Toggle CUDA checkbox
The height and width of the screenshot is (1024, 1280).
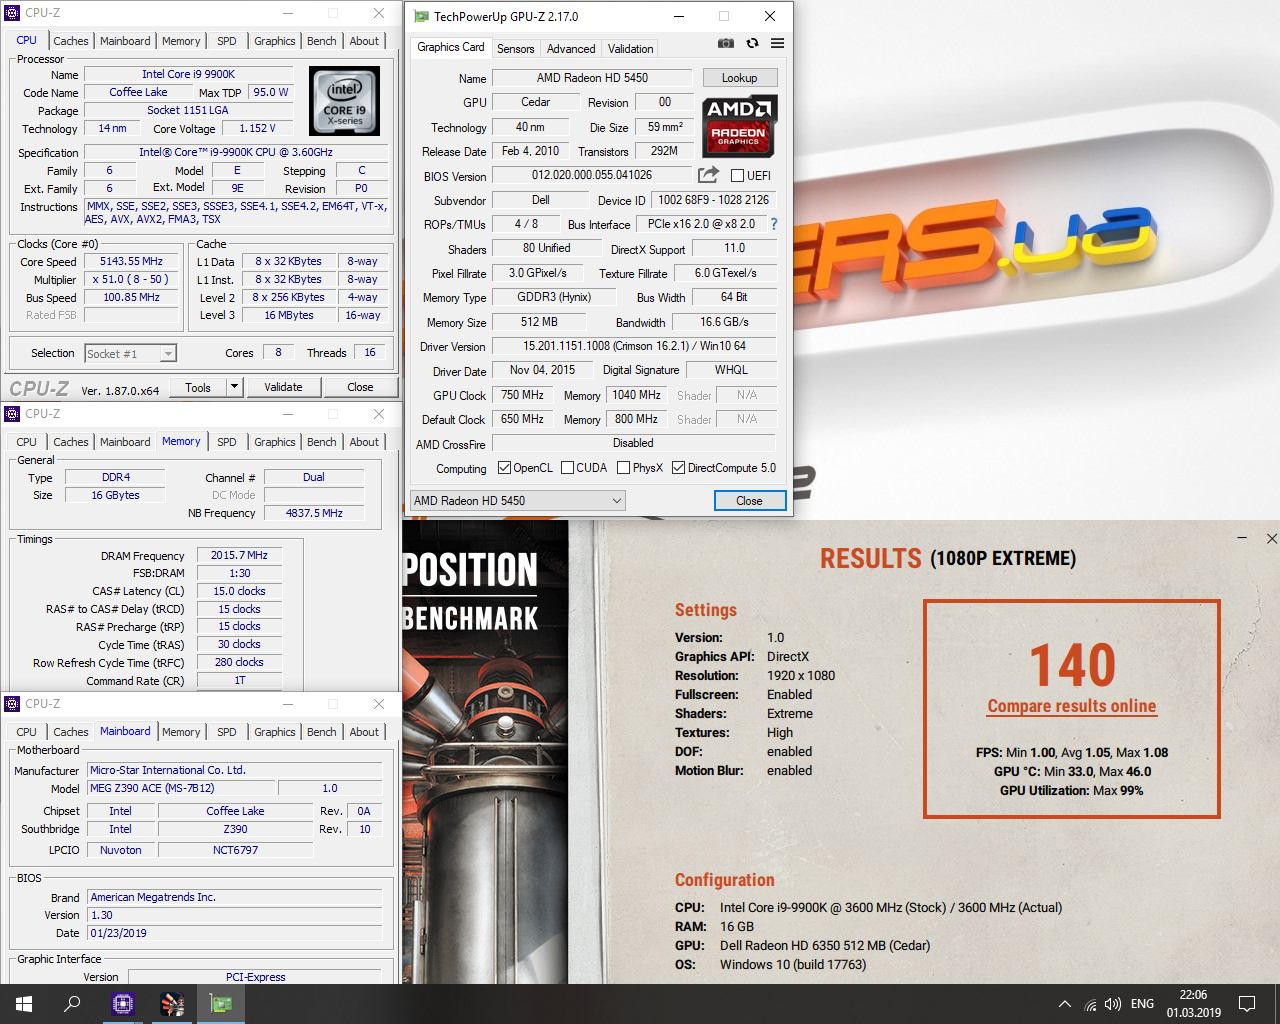pos(567,468)
